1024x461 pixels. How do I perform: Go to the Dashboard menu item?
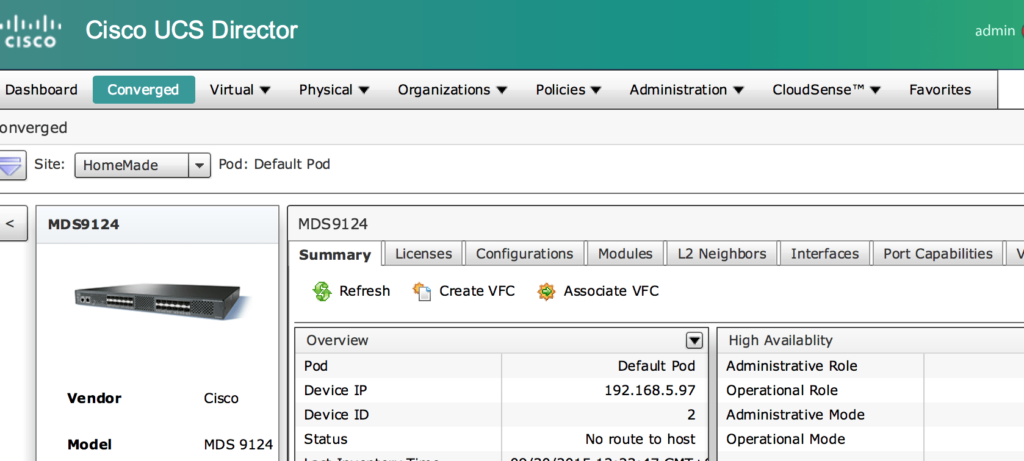click(x=41, y=89)
